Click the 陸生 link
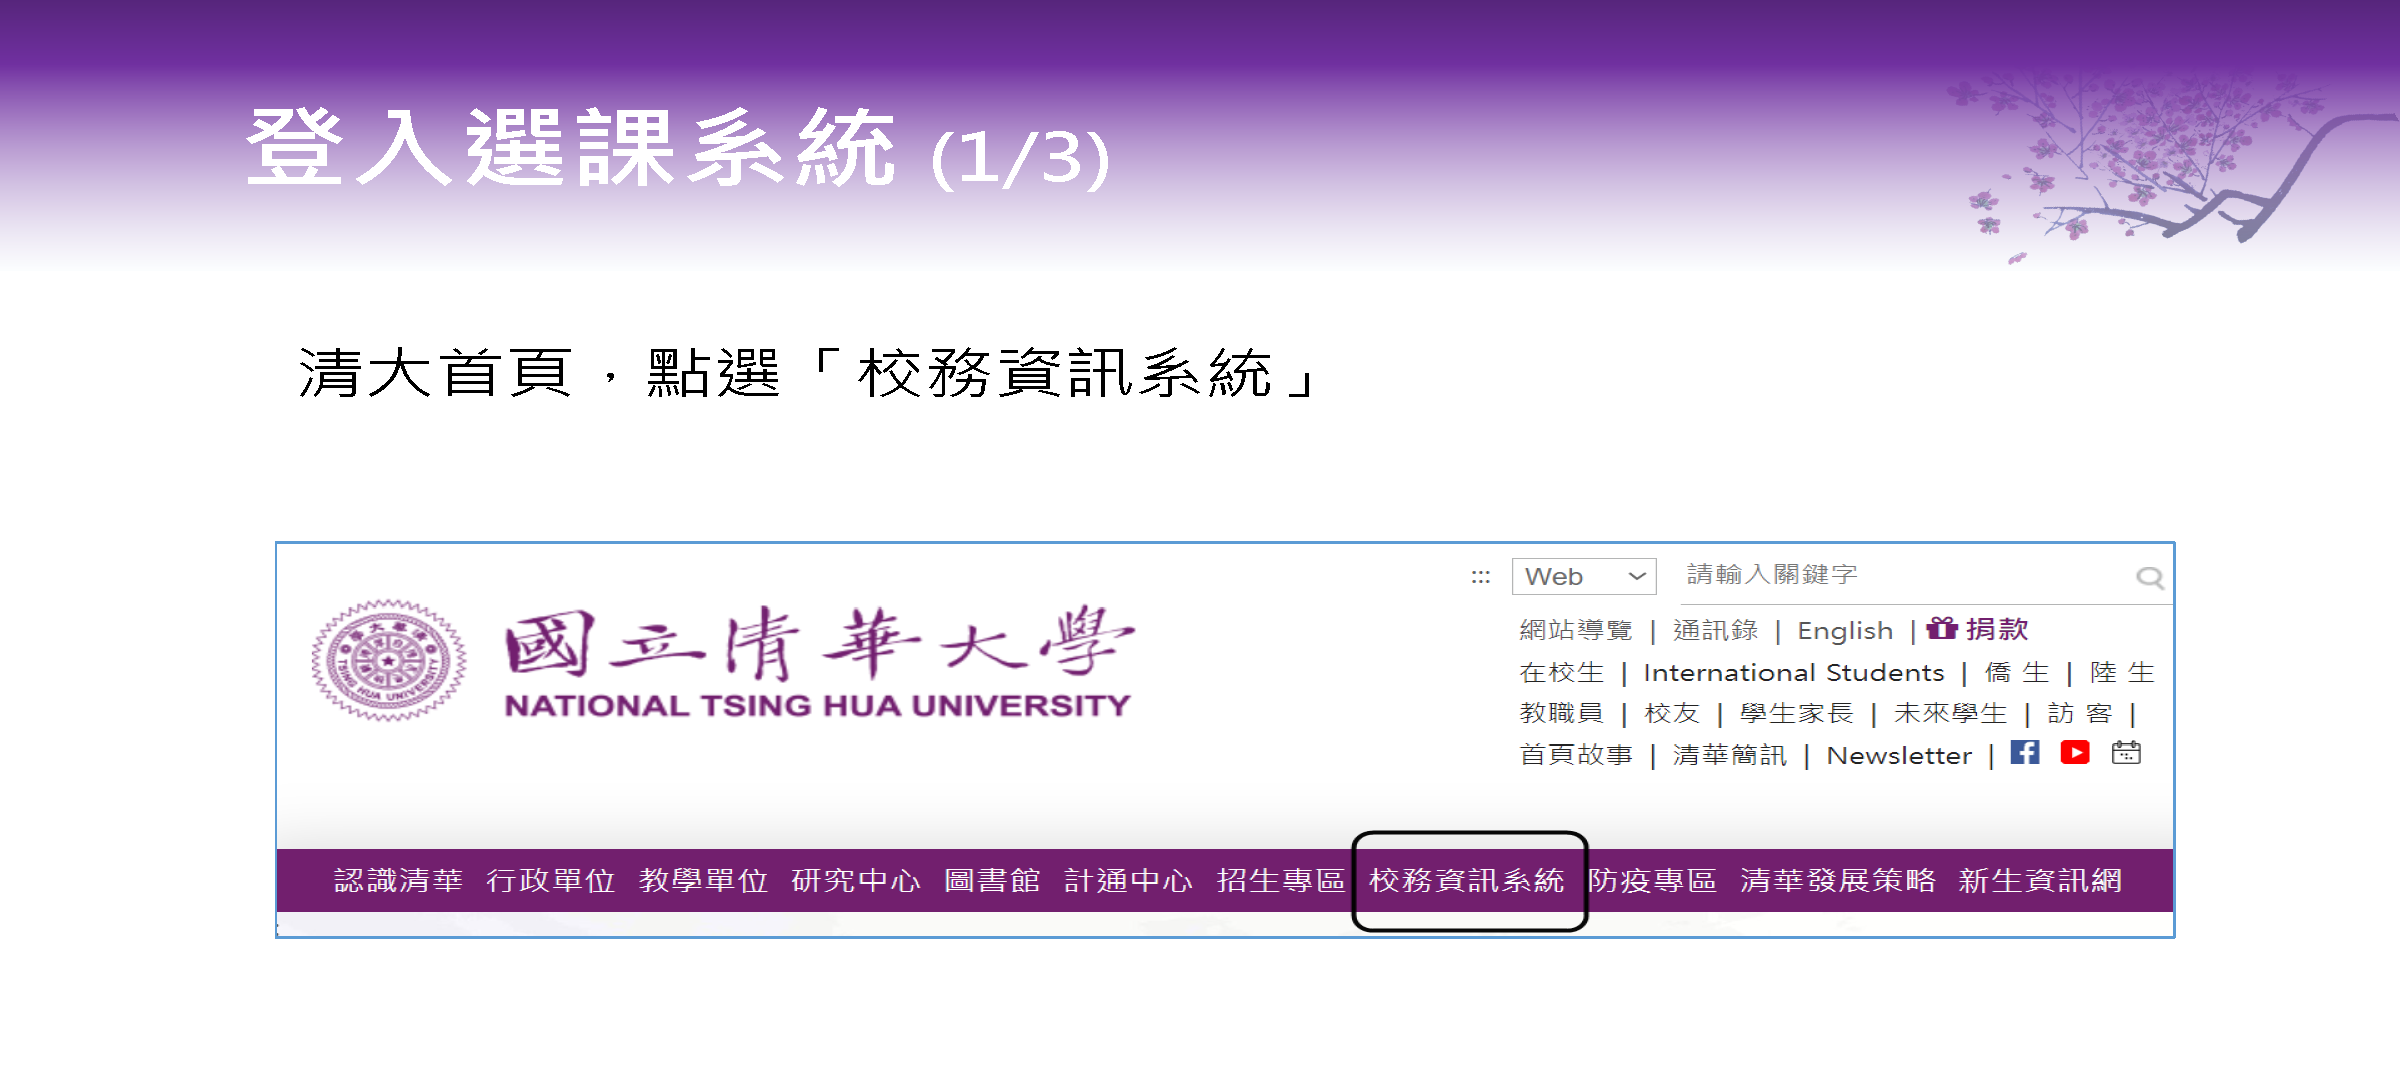The image size is (2400, 1088). [2122, 672]
